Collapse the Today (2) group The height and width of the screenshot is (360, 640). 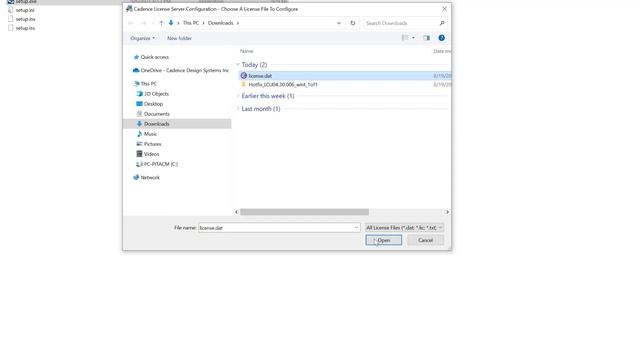pyautogui.click(x=238, y=64)
